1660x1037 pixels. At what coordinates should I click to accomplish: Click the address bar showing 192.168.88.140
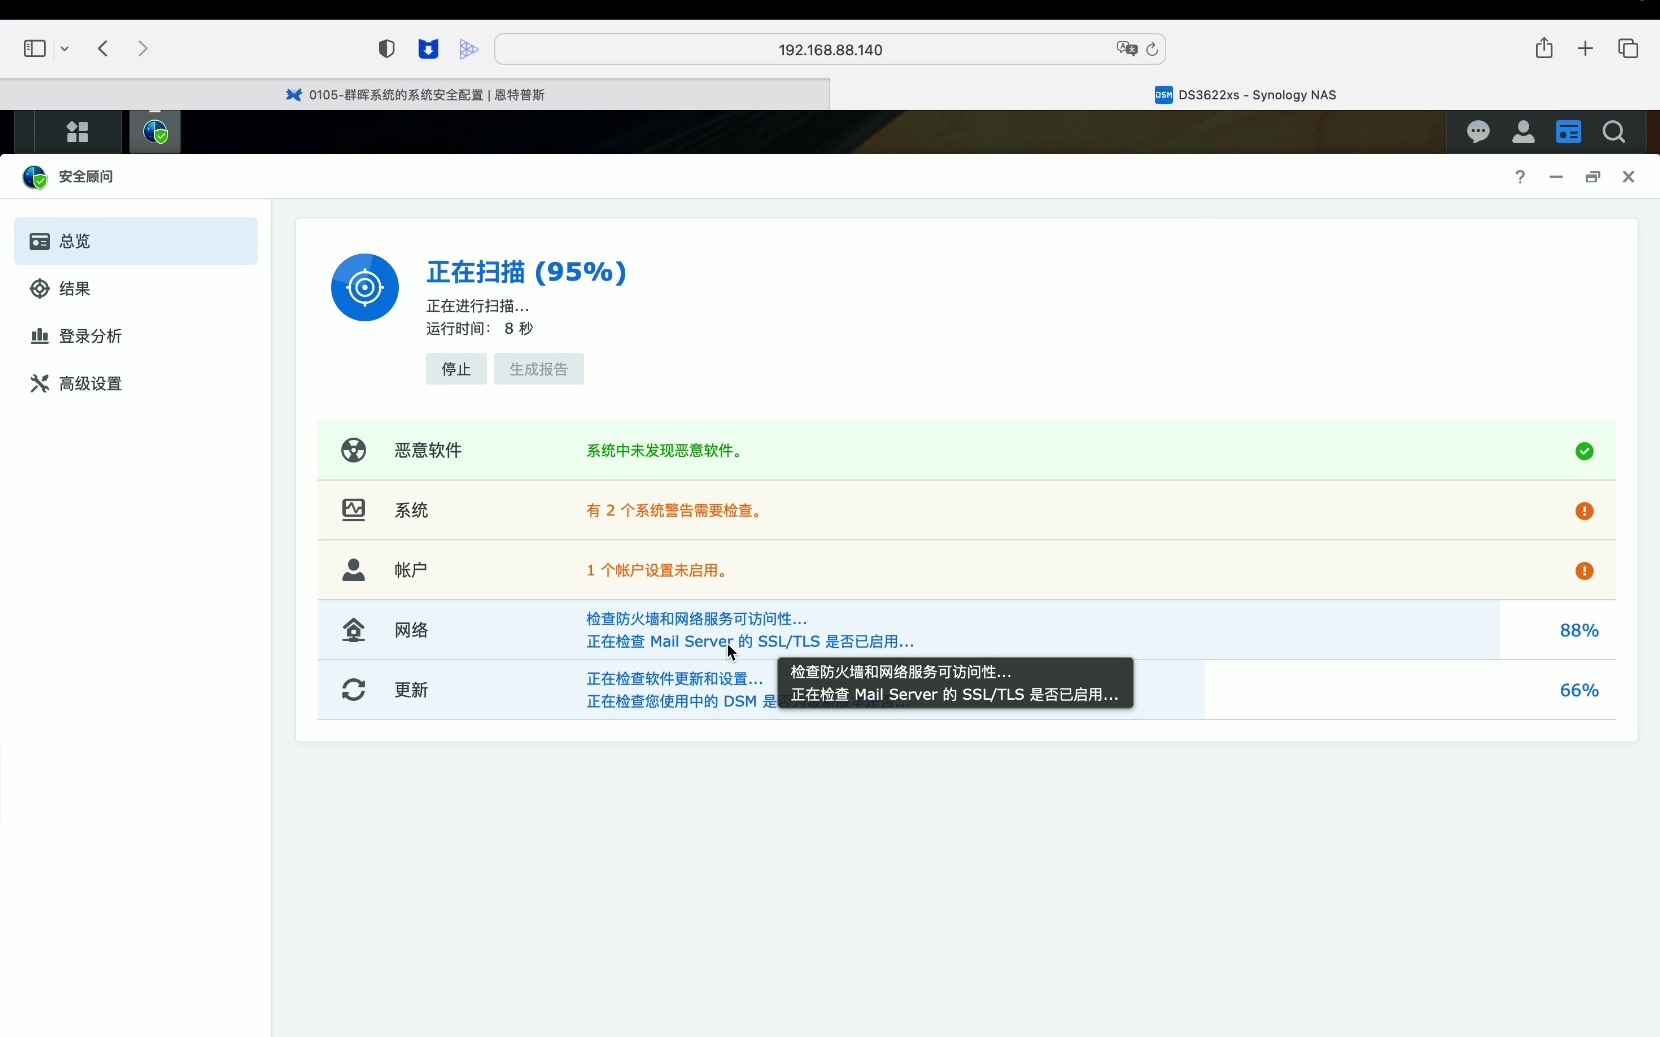(830, 49)
